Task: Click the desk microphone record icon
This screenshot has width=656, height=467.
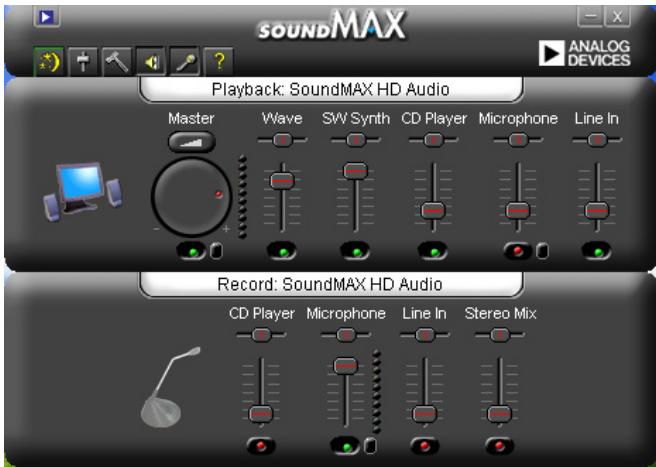Action: point(169,387)
